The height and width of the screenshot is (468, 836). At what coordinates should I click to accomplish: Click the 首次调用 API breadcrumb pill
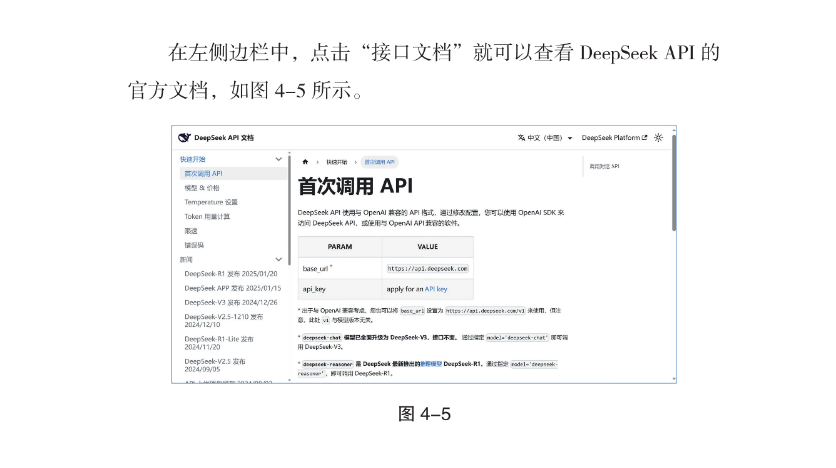(x=380, y=162)
